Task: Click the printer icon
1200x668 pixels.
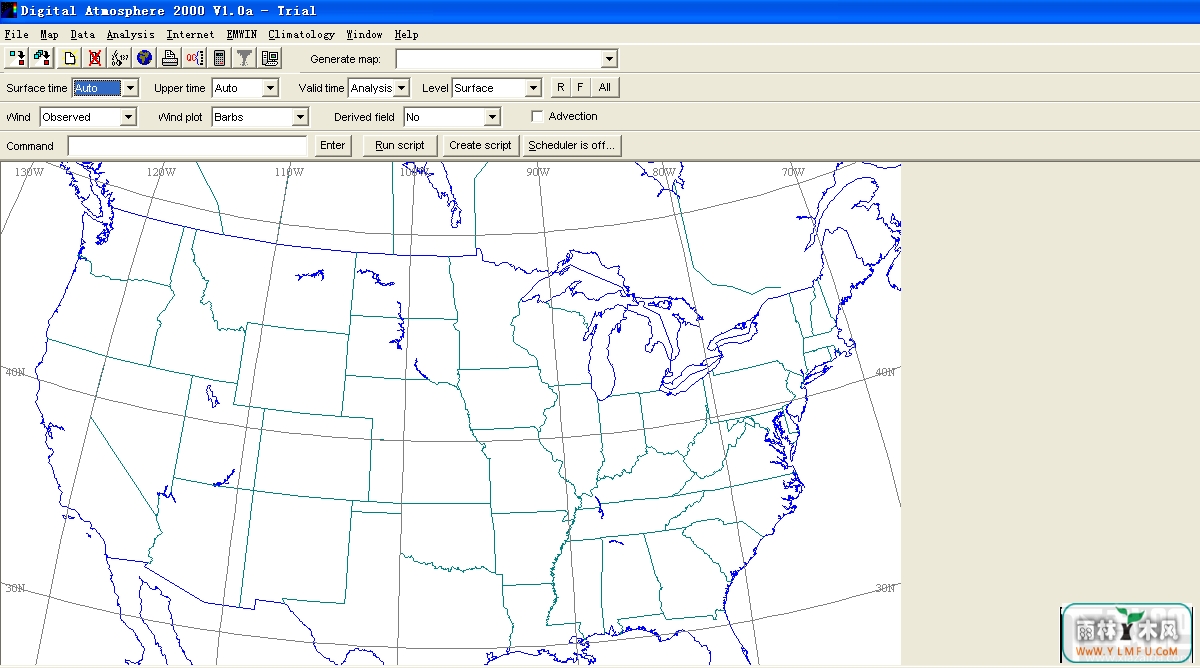Action: (x=170, y=58)
